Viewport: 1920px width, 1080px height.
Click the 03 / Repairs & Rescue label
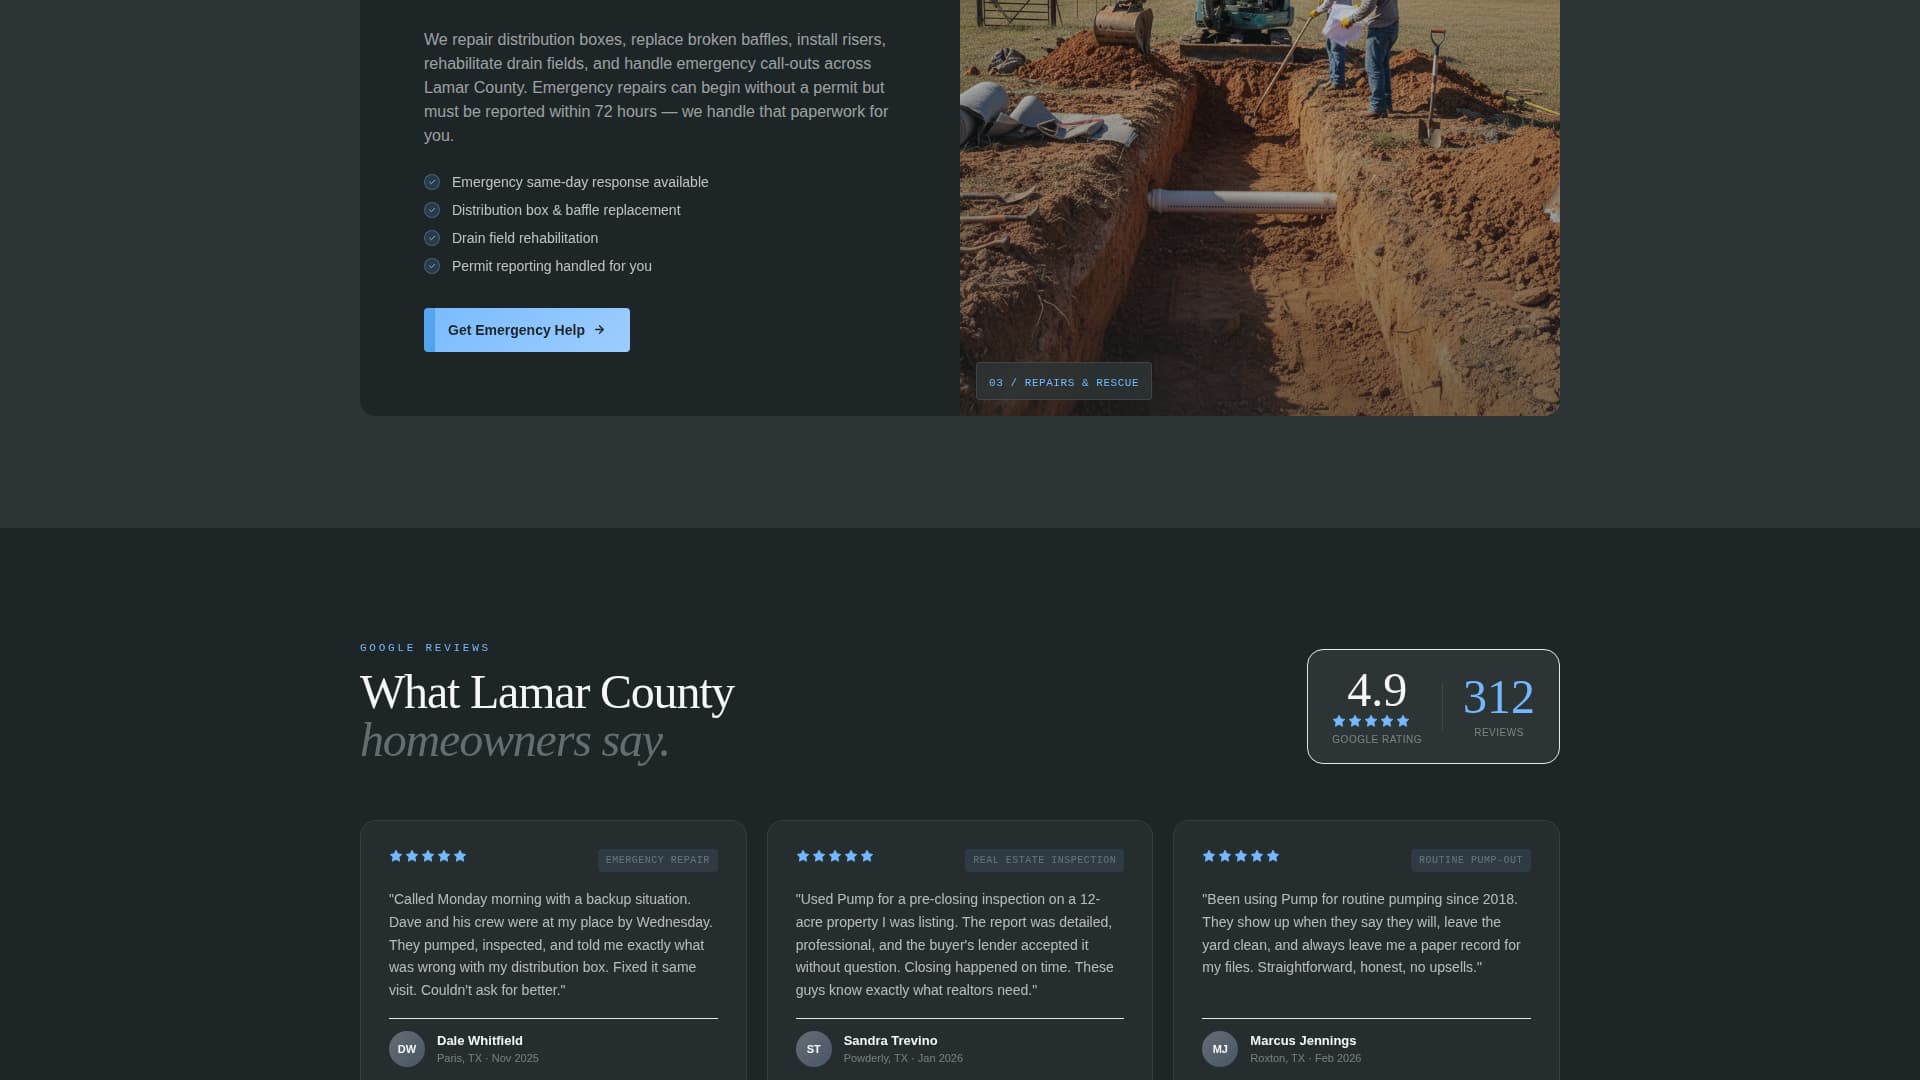[x=1064, y=382]
